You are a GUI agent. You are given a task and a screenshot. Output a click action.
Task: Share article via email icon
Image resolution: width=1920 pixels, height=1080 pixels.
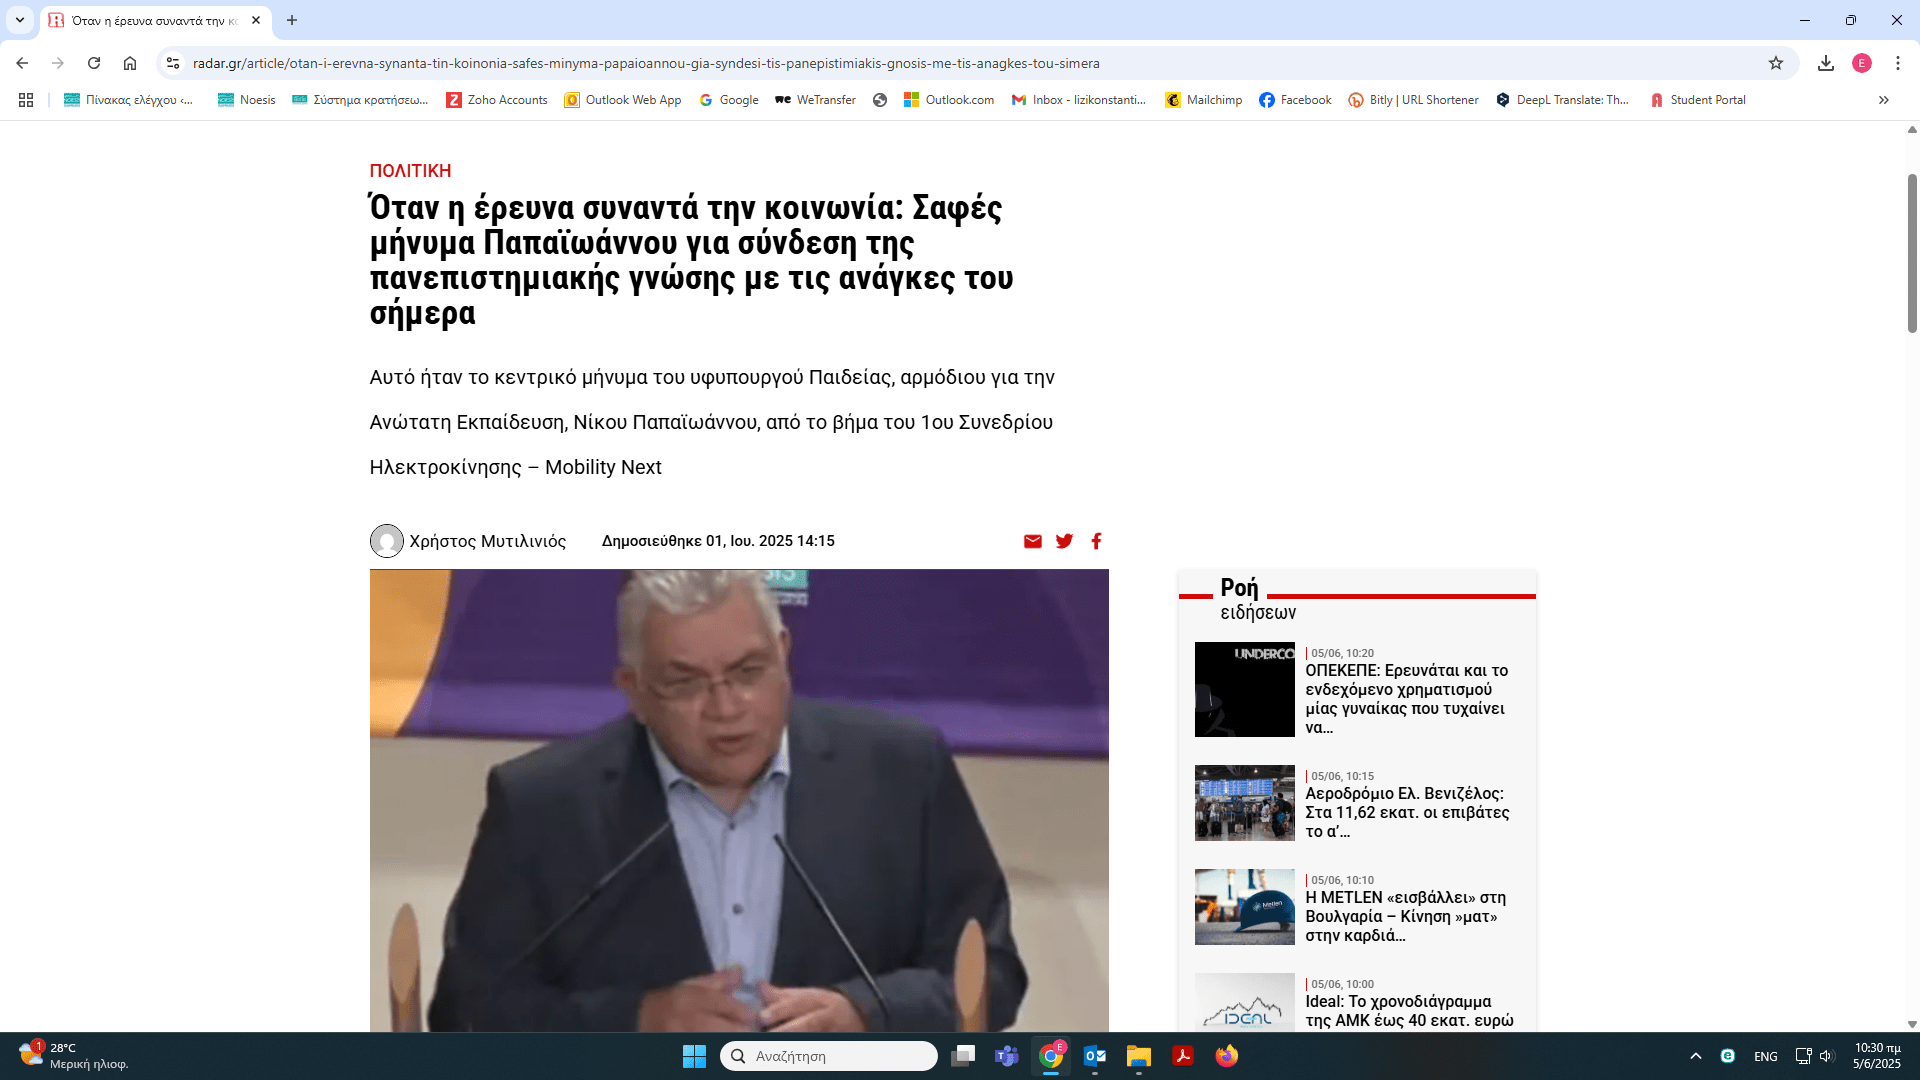point(1033,541)
